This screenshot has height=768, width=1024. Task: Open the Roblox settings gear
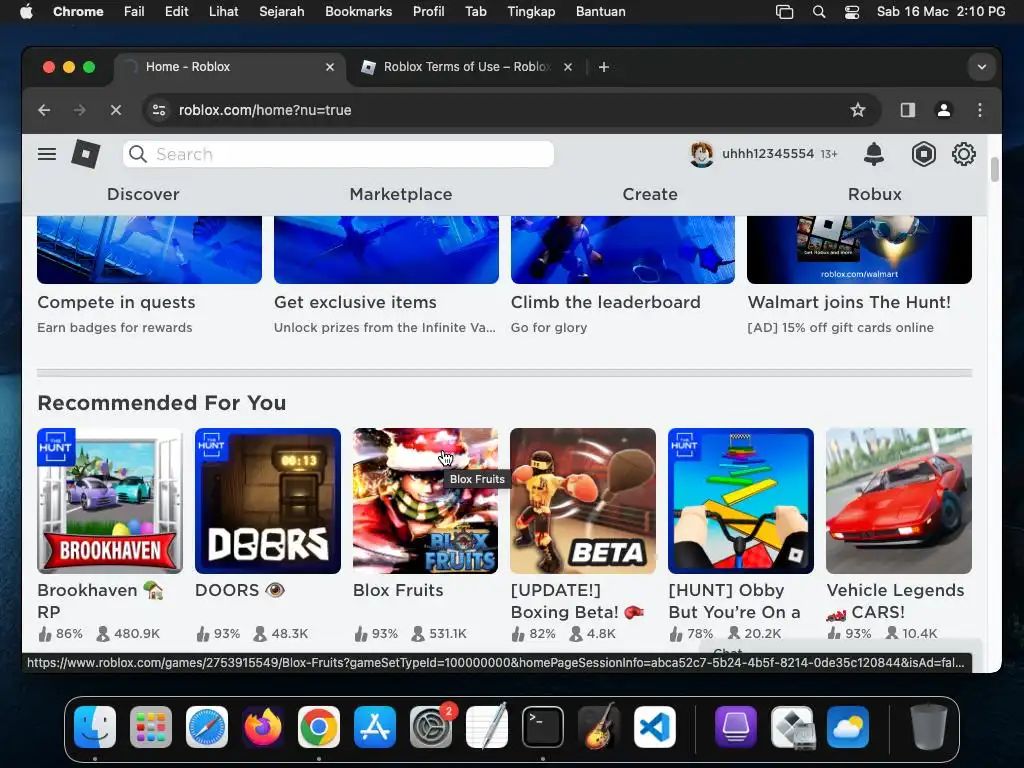pyautogui.click(x=963, y=154)
